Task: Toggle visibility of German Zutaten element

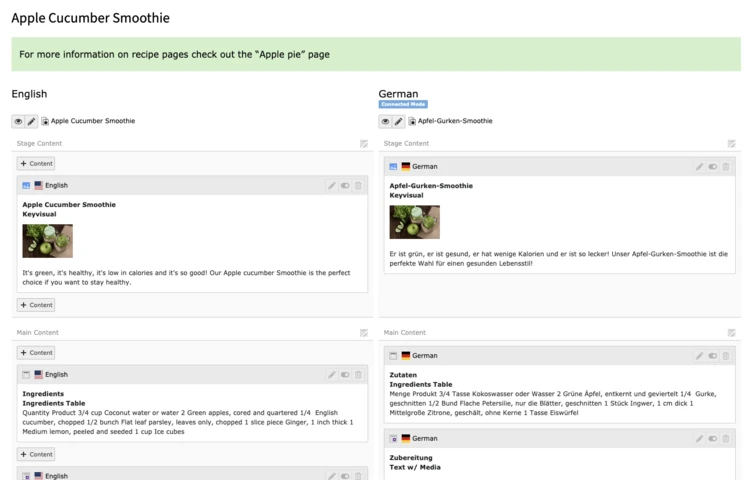Action: [x=713, y=356]
